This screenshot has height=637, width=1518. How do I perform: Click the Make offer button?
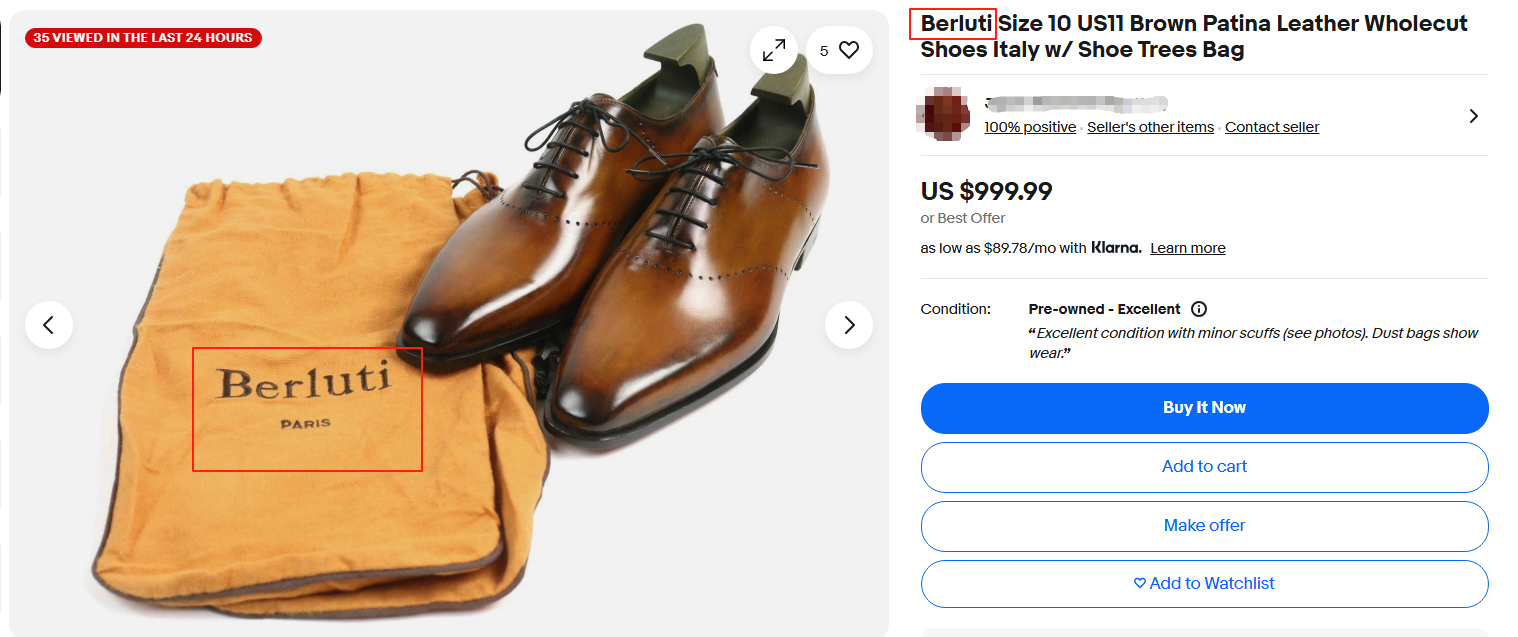click(1204, 525)
